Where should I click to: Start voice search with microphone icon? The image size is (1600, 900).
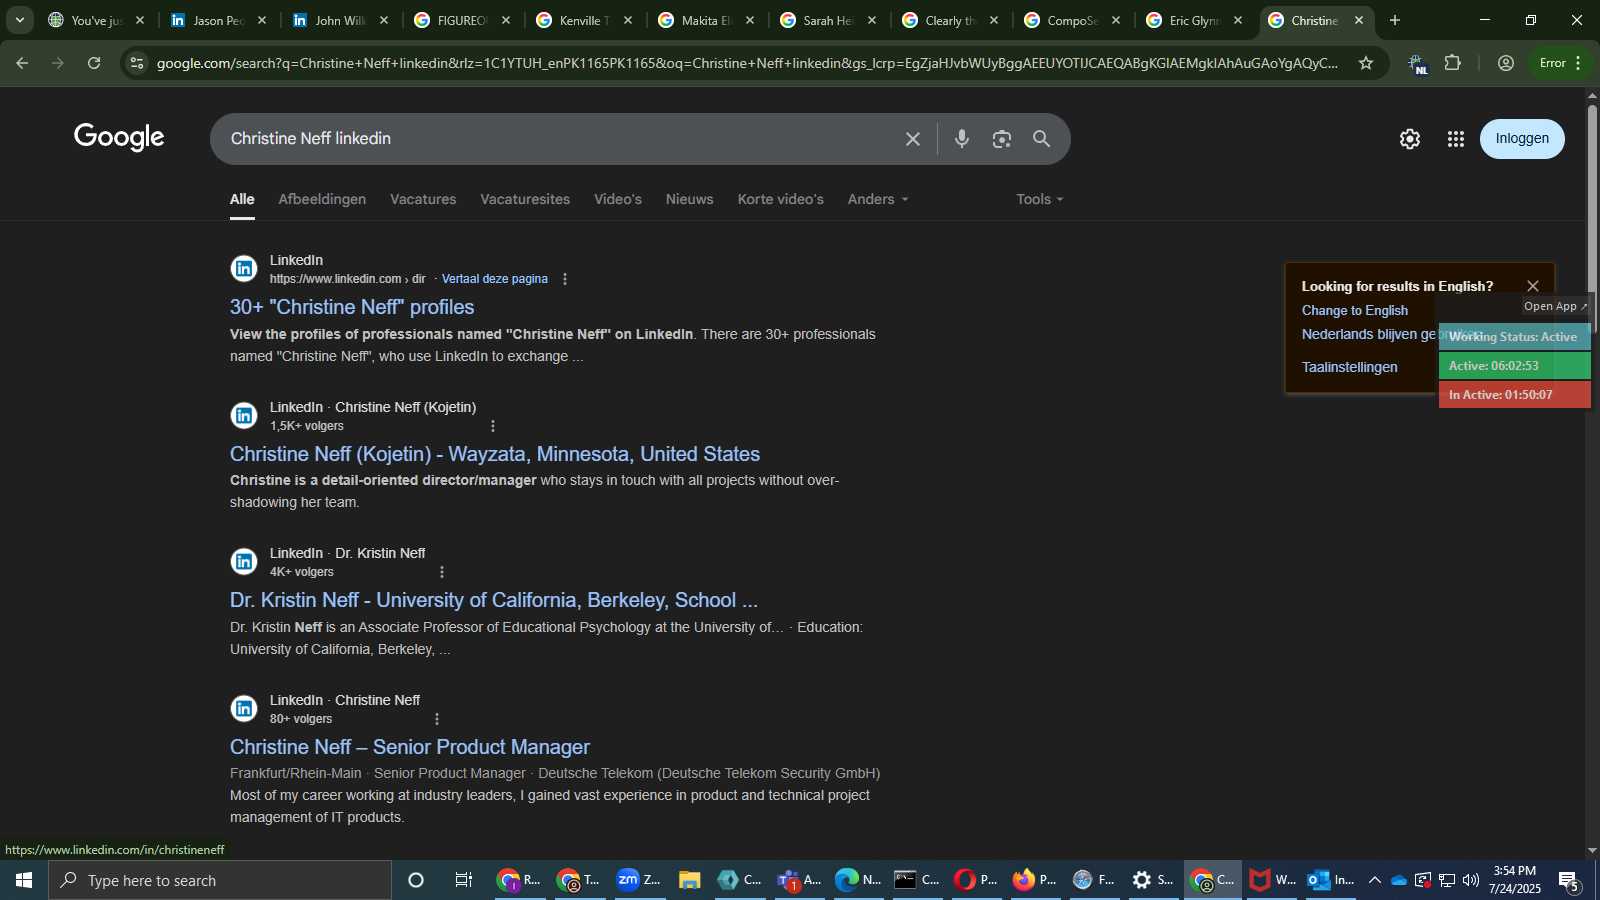961,139
